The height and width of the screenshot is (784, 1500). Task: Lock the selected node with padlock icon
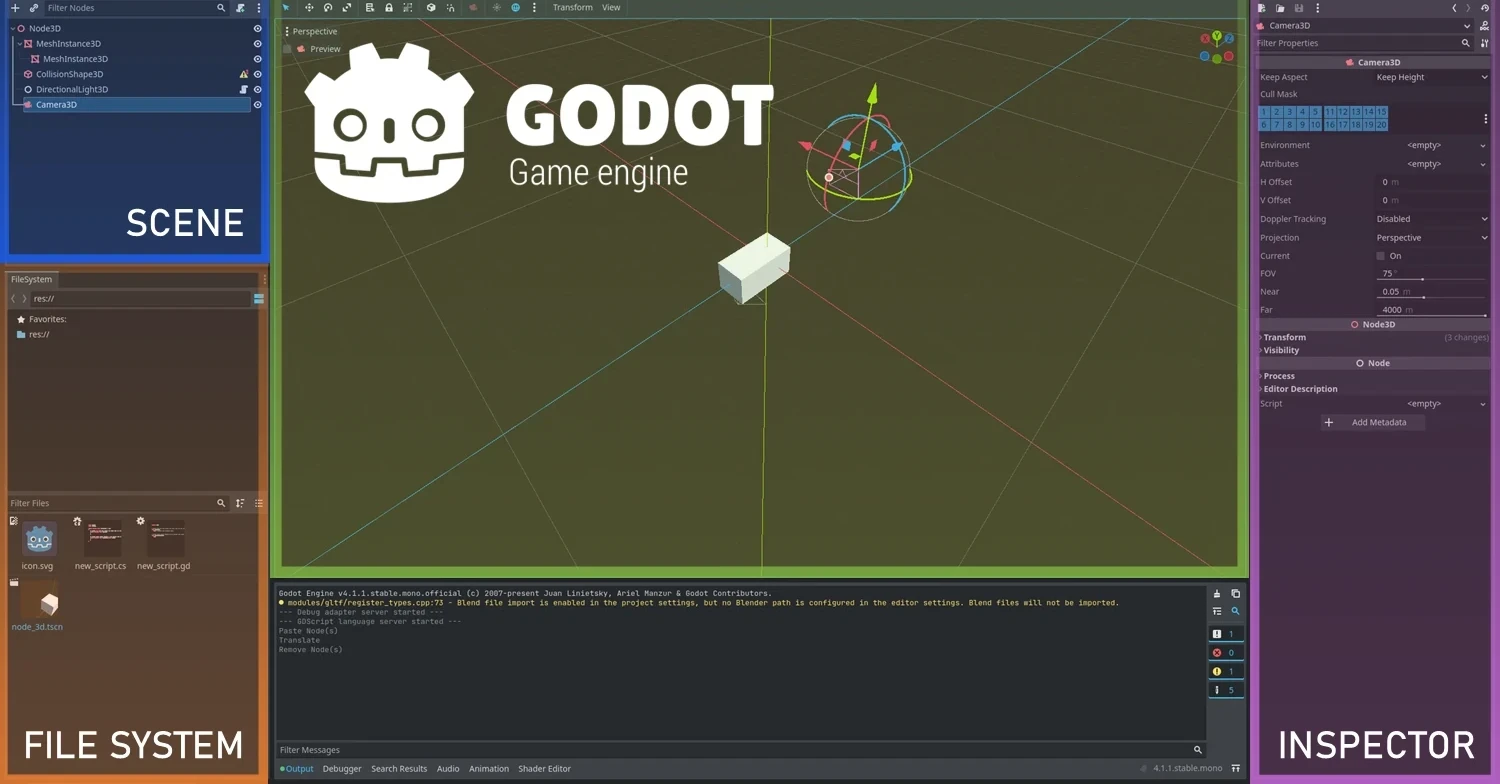point(389,8)
